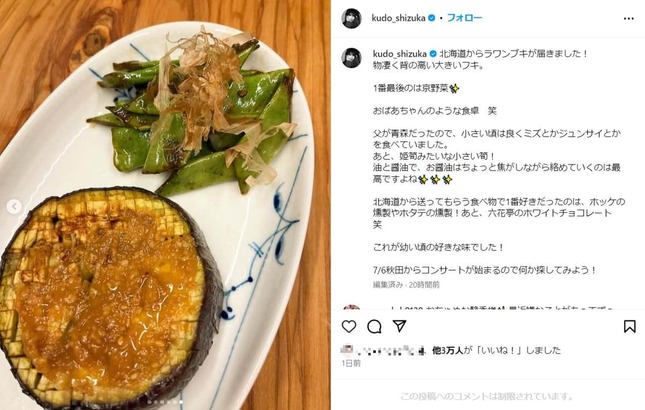Select the carousel pagination dots
The height and width of the screenshot is (410, 645).
pyautogui.click(x=165, y=402)
